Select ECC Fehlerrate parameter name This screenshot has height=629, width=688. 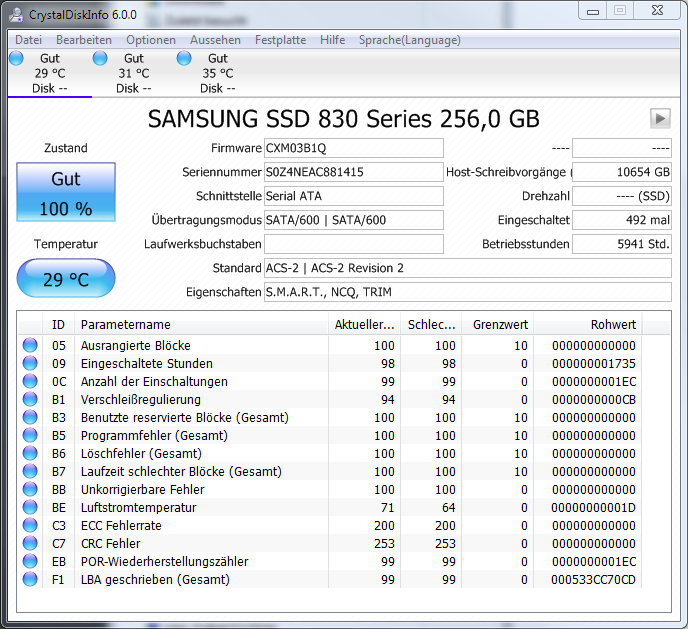point(121,525)
